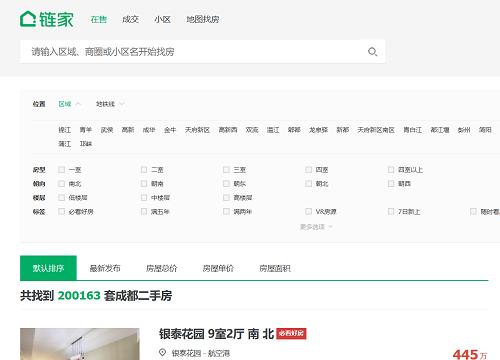
Task: Select the 默认排序 sort tab
Action: point(48,268)
